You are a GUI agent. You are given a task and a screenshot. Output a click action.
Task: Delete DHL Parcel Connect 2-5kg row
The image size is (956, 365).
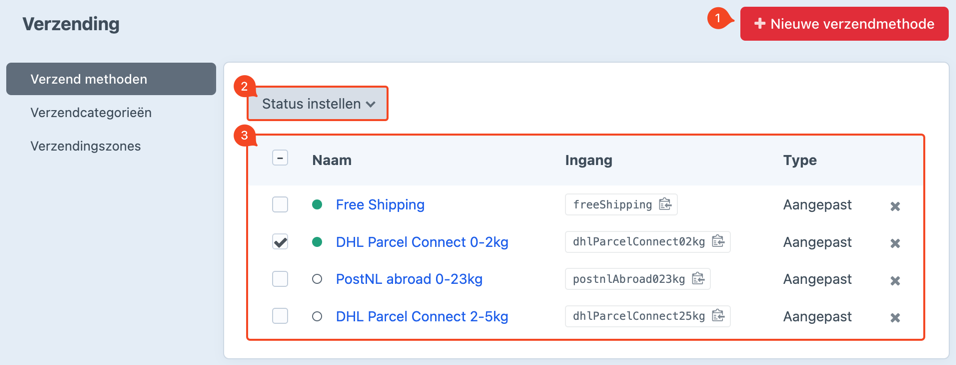tap(895, 317)
